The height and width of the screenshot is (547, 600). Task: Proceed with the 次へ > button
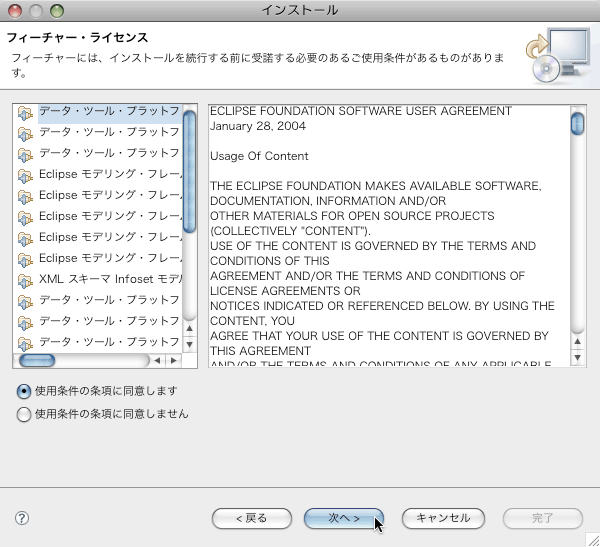344,518
